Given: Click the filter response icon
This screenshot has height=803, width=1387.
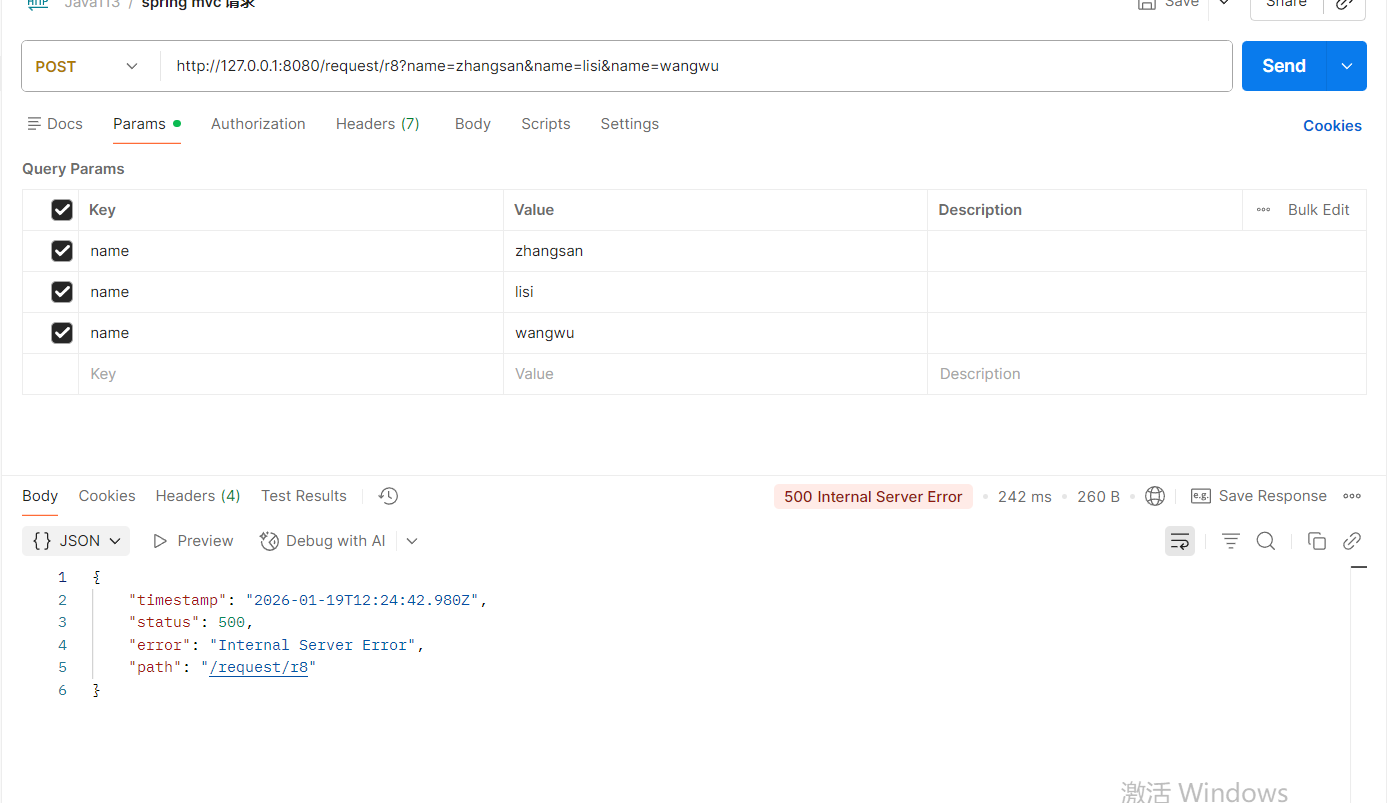Looking at the screenshot, I should [x=1231, y=541].
